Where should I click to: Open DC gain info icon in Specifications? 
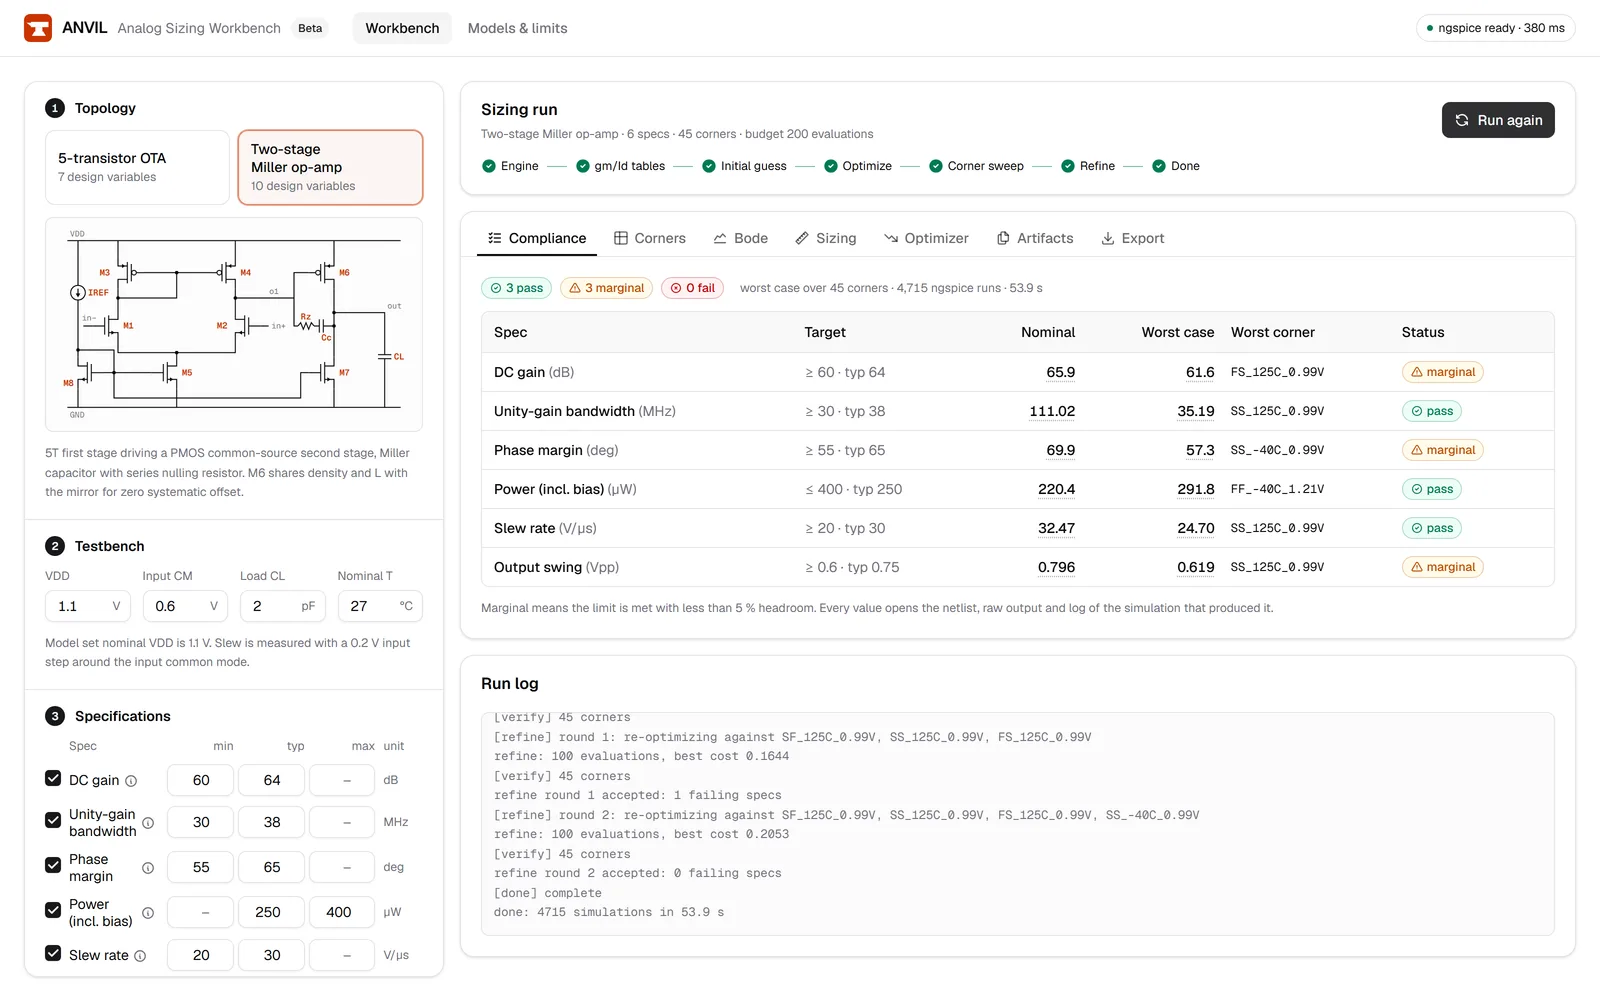(x=131, y=781)
